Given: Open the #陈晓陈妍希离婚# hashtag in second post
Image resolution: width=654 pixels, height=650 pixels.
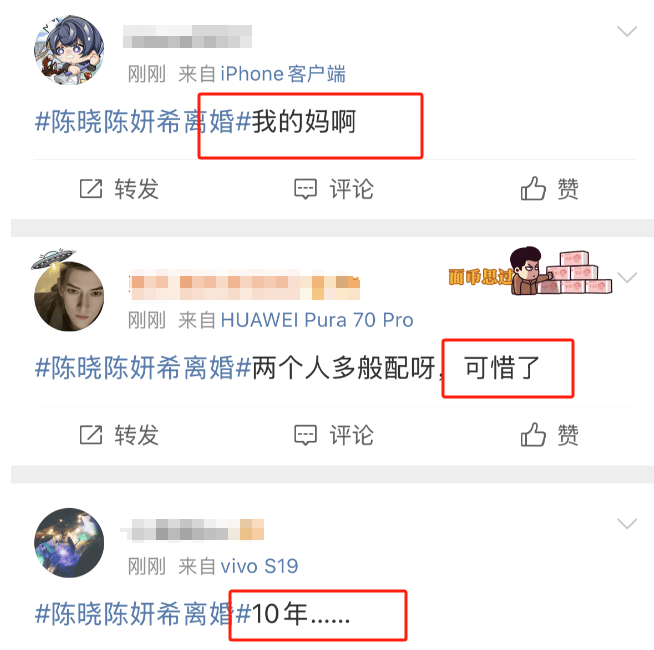Looking at the screenshot, I should [143, 368].
